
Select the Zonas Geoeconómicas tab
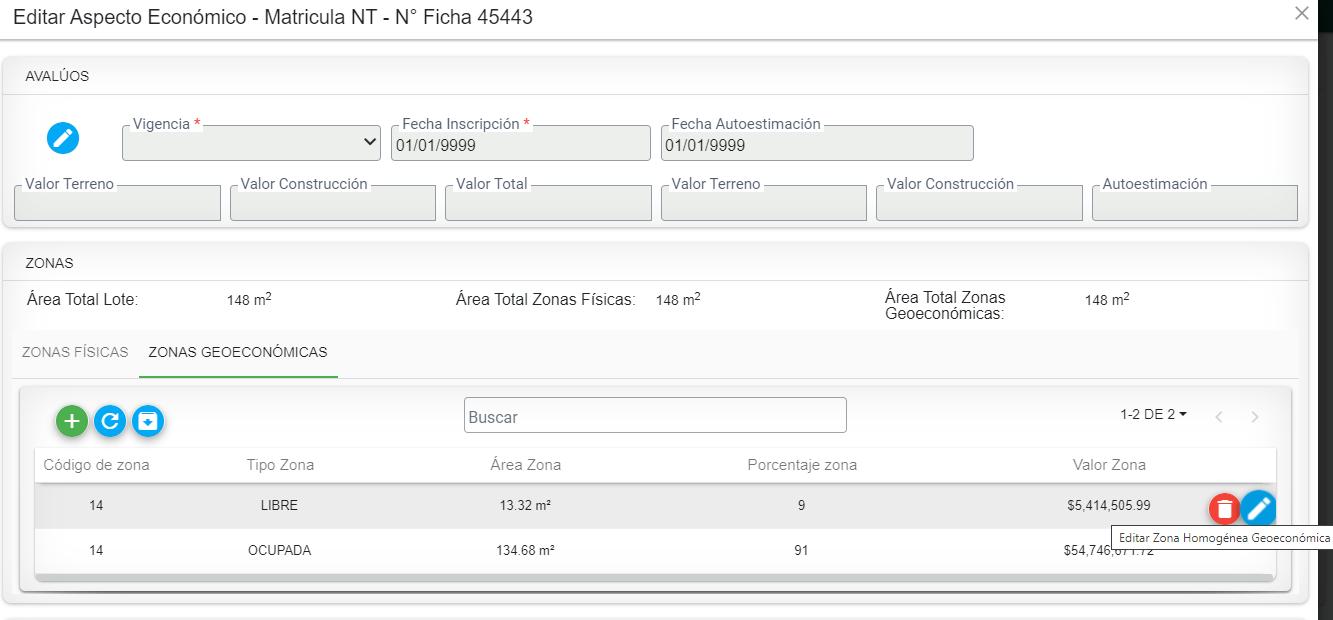tap(238, 352)
